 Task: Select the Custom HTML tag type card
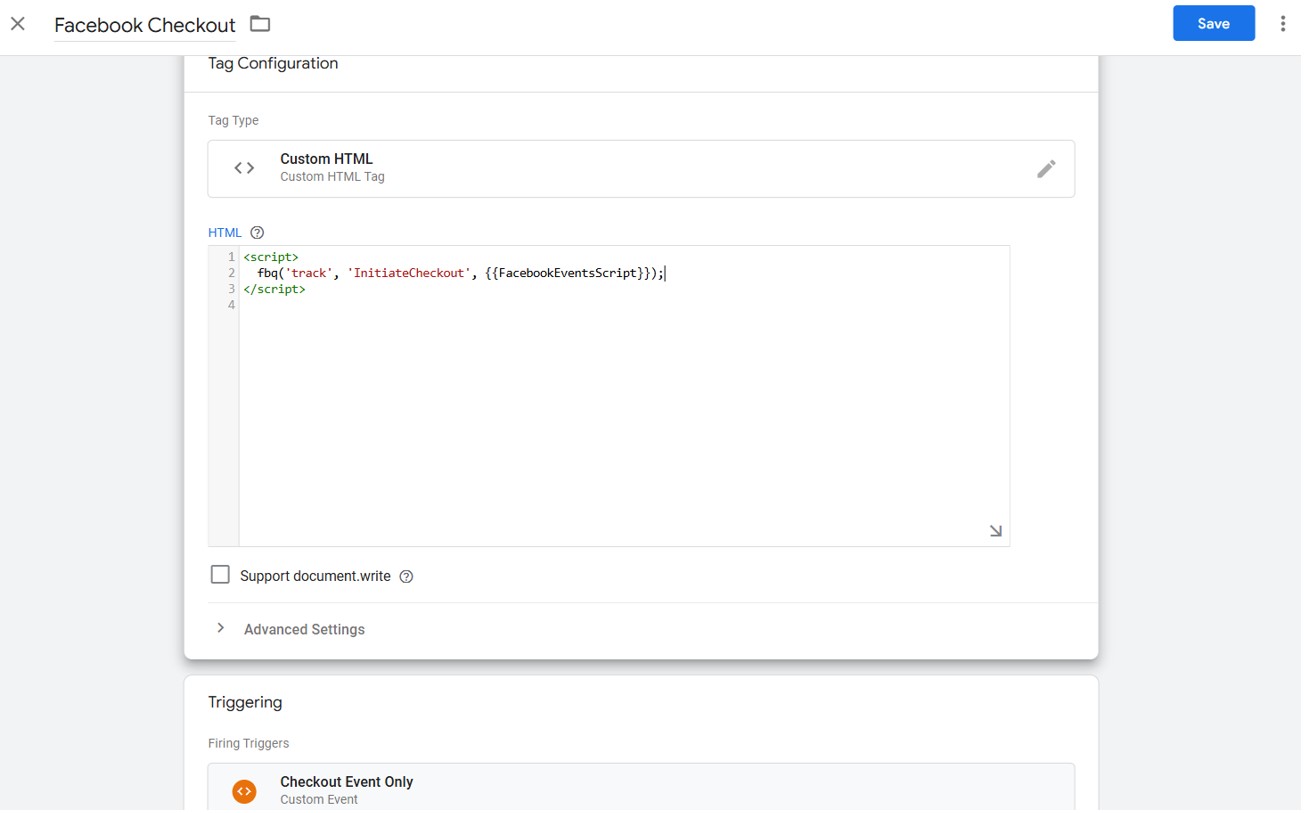641,169
